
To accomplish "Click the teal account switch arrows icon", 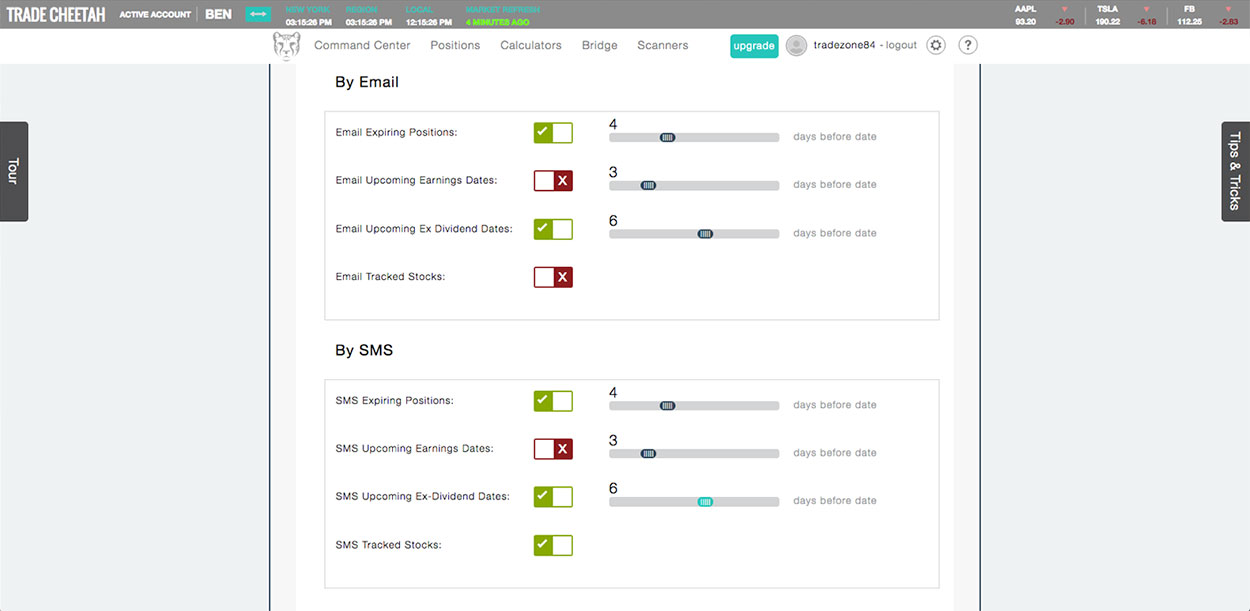I will pos(258,14).
